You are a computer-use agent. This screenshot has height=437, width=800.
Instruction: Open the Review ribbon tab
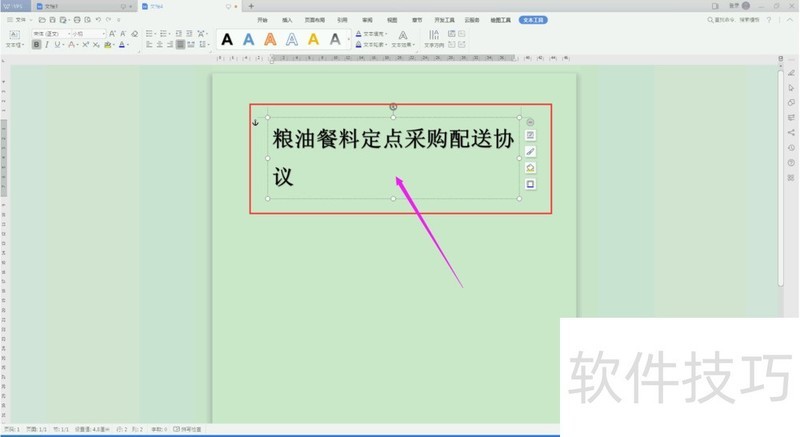click(x=367, y=20)
